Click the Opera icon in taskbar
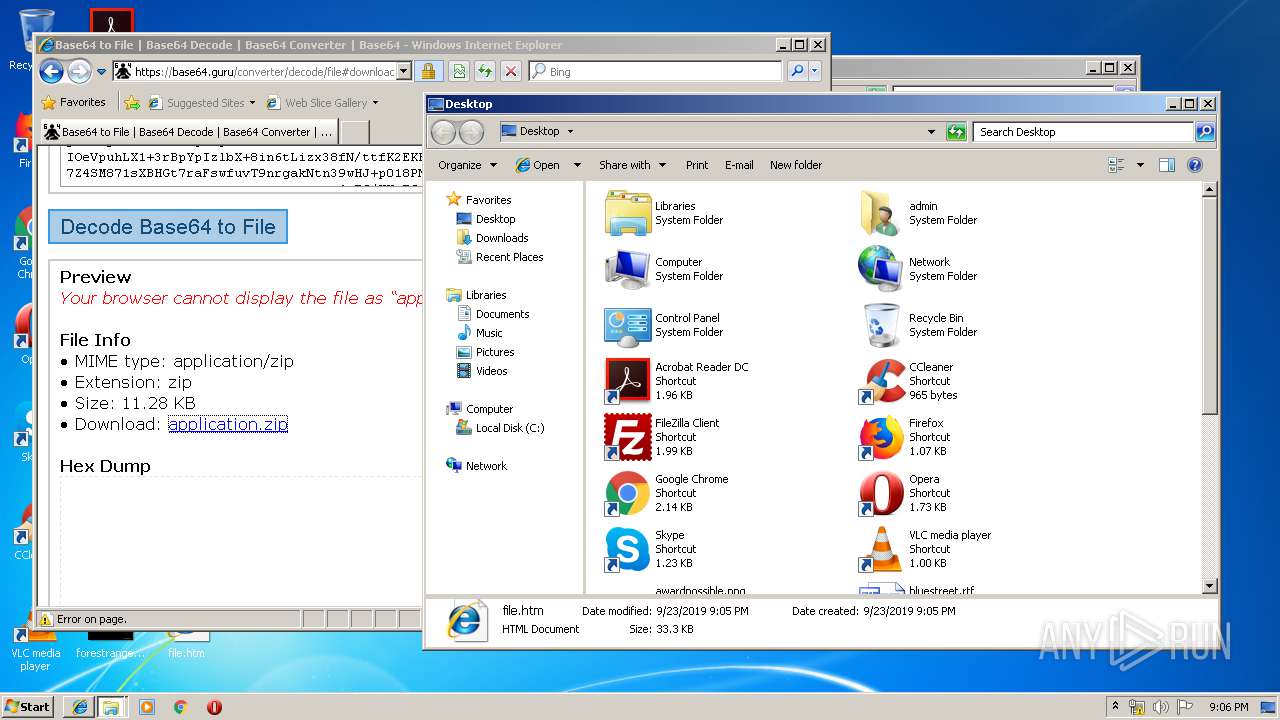This screenshot has width=1280, height=720. tap(214, 707)
